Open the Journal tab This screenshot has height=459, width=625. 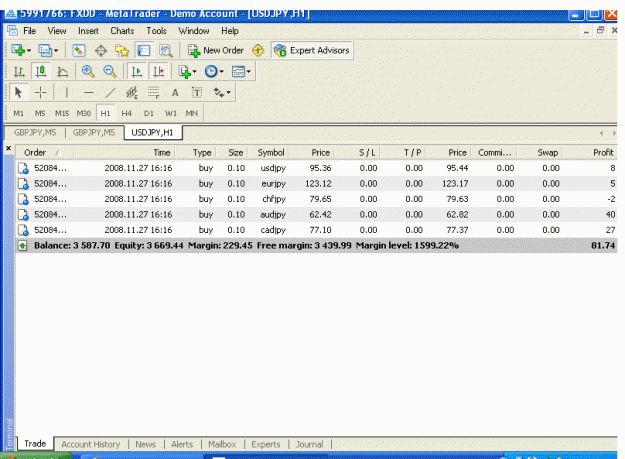click(x=309, y=444)
